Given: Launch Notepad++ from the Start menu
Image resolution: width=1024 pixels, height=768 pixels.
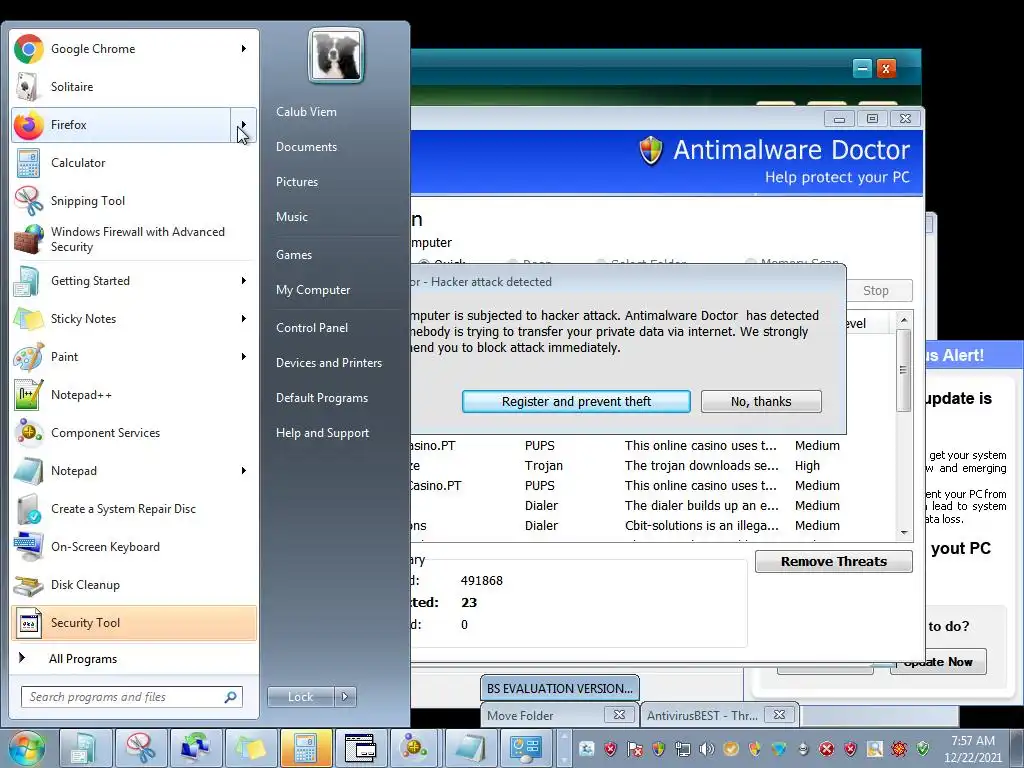Looking at the screenshot, I should point(134,394).
